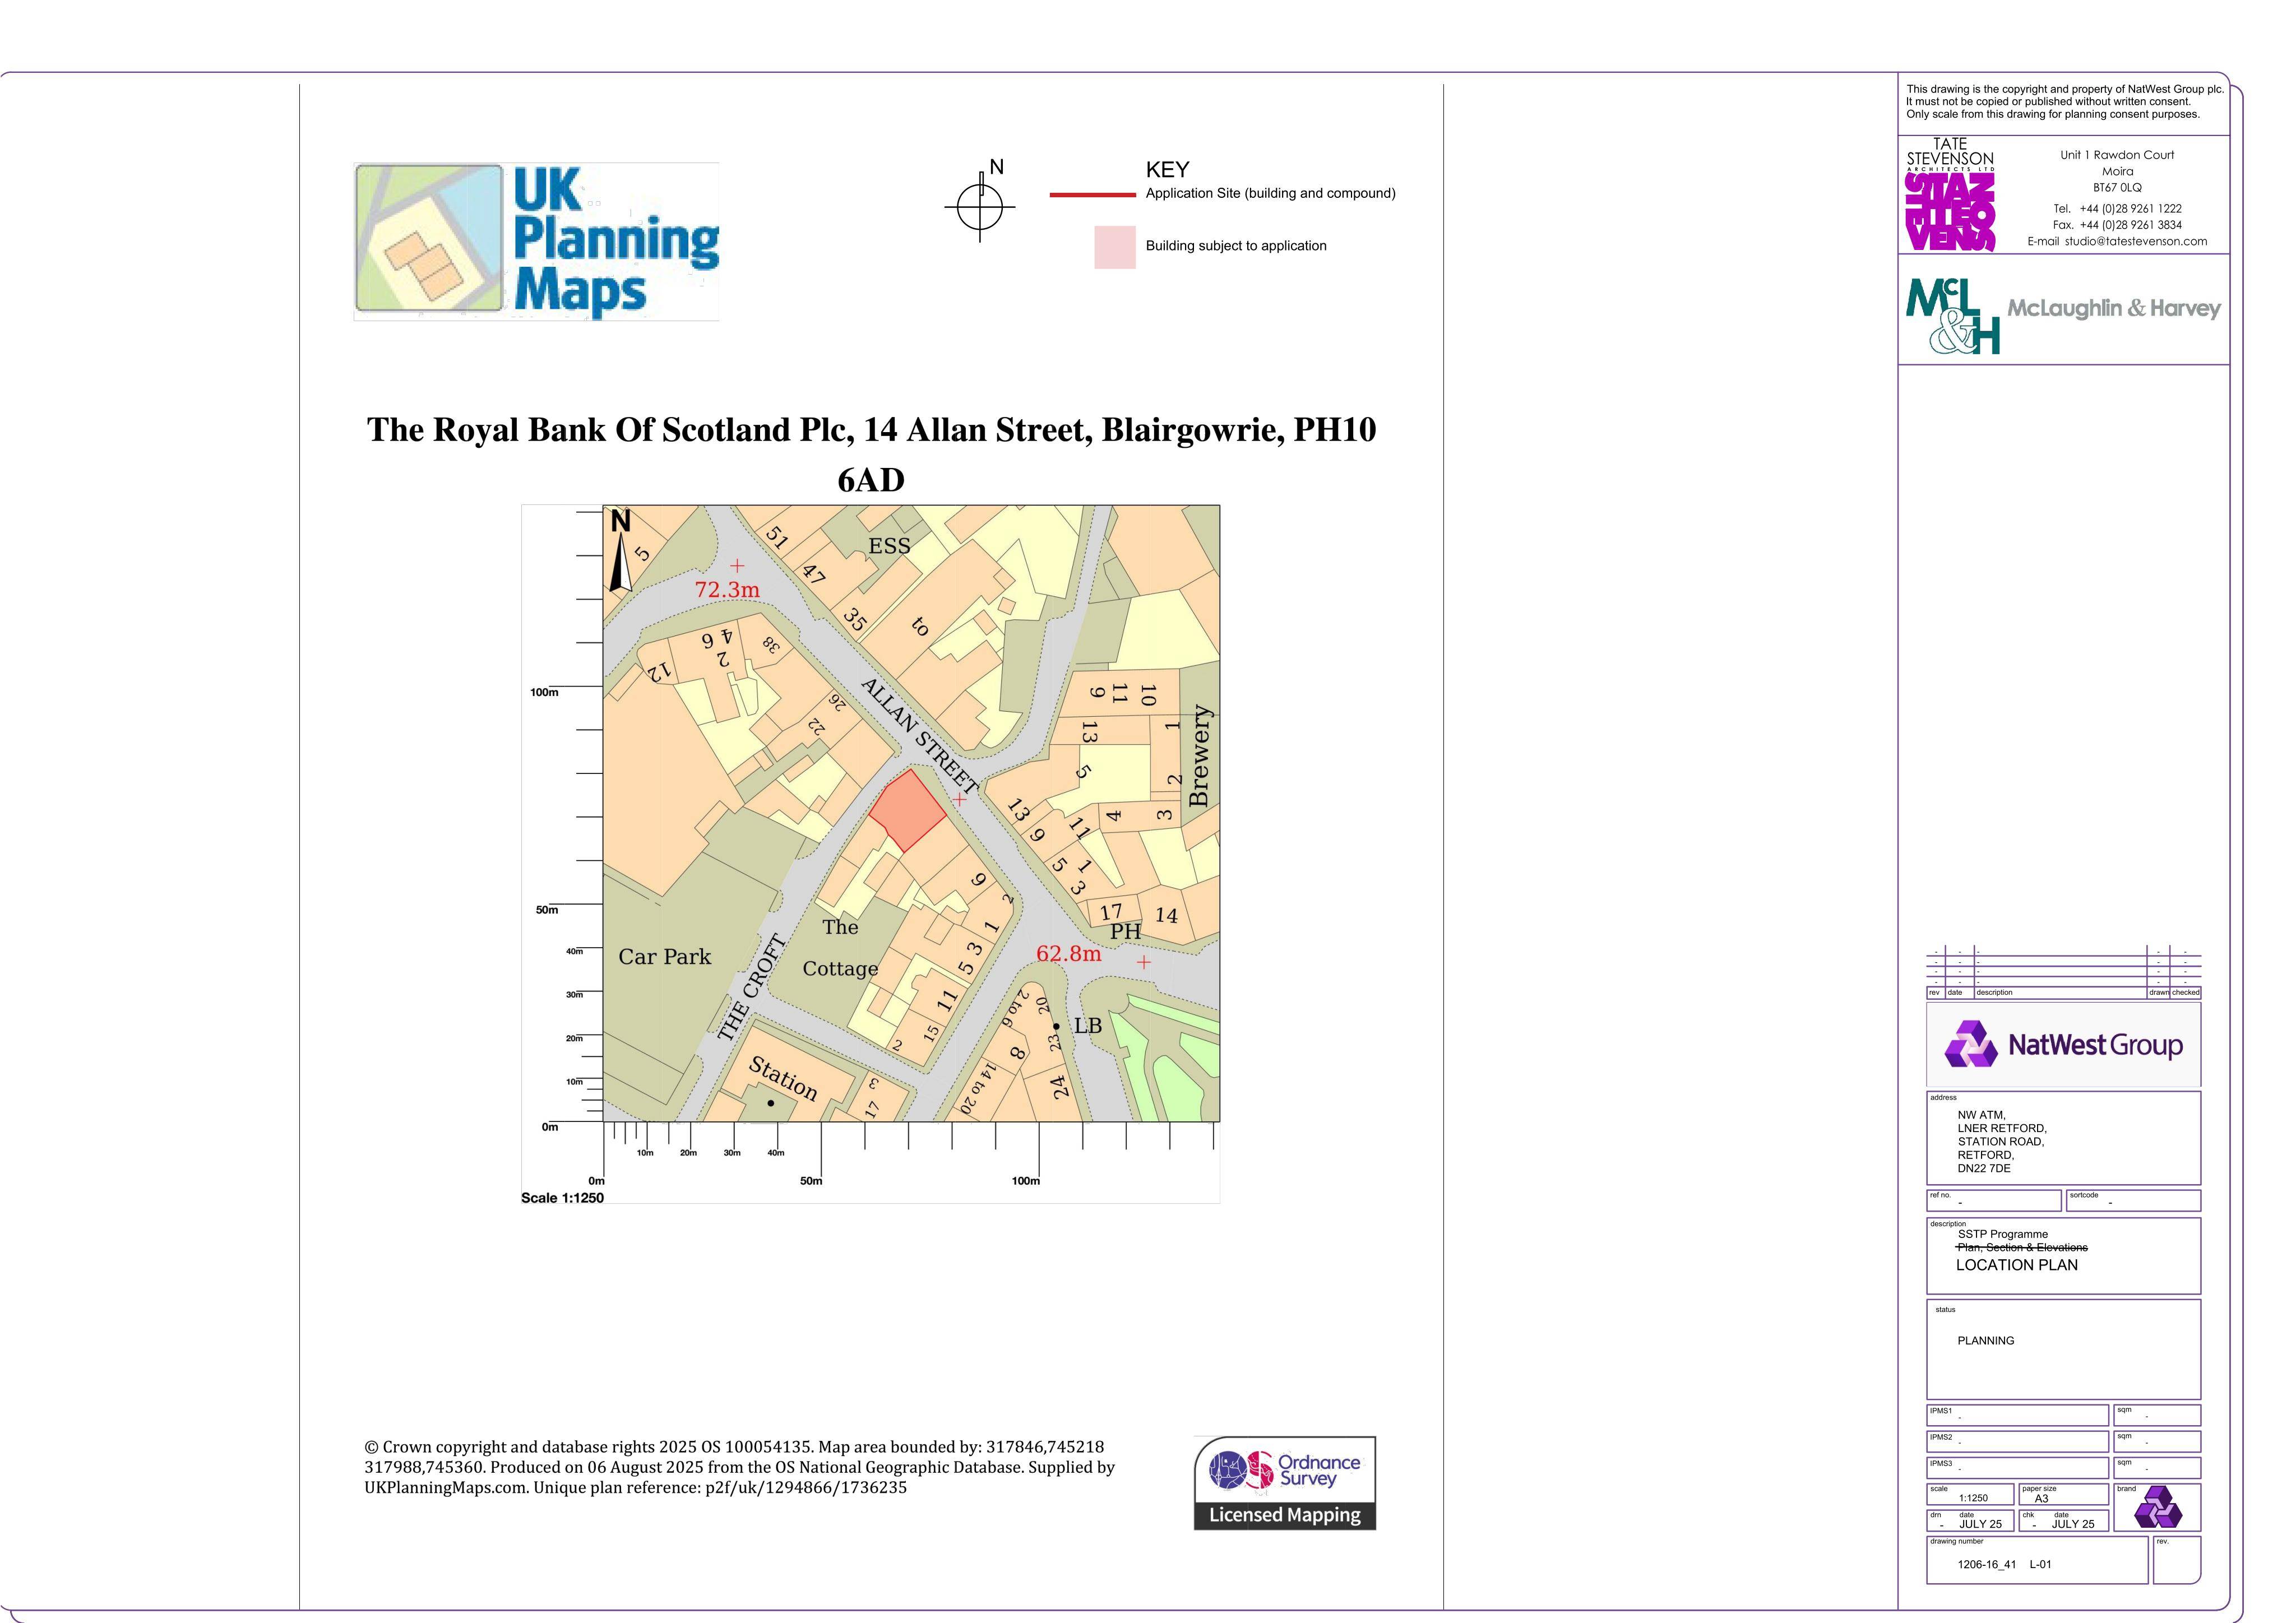Click the 1:1250 scale field
The width and height of the screenshot is (2296, 1623).
click(1970, 1494)
